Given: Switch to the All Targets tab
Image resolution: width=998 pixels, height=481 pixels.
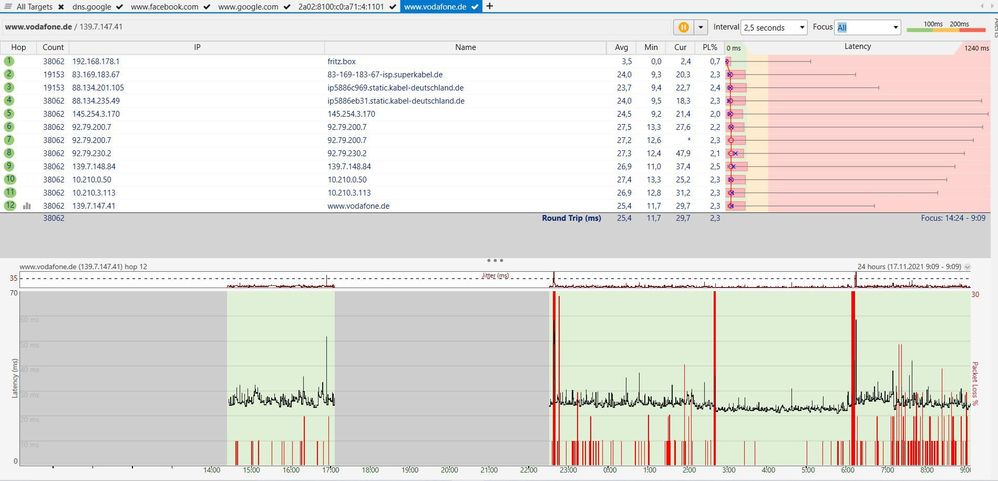Looking at the screenshot, I should point(32,6).
